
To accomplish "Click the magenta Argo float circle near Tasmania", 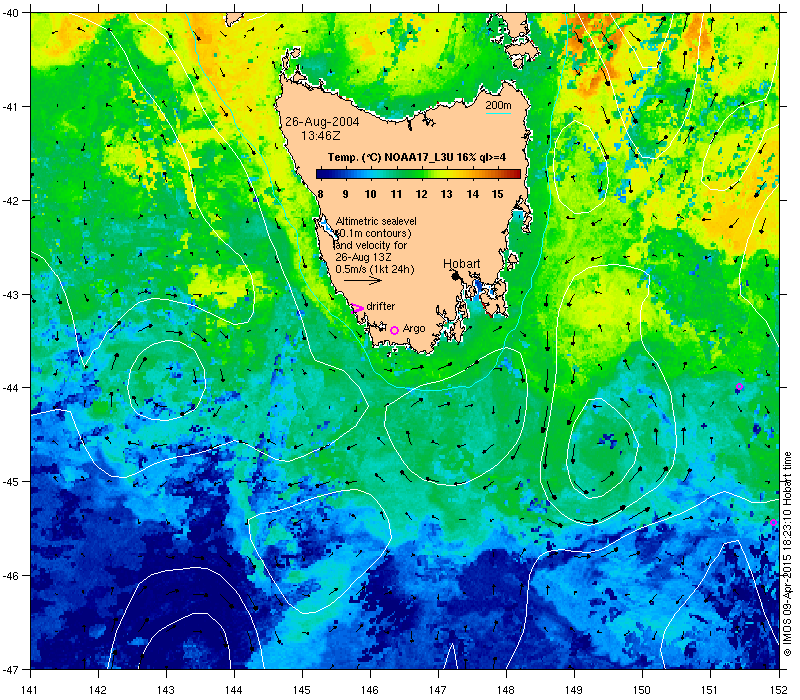I will 394,331.
